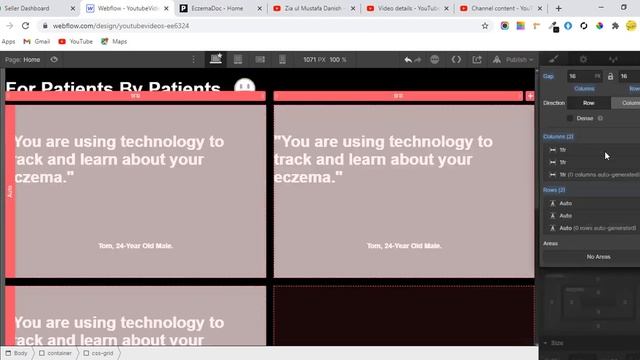Set grid Direction to Column

click(626, 103)
